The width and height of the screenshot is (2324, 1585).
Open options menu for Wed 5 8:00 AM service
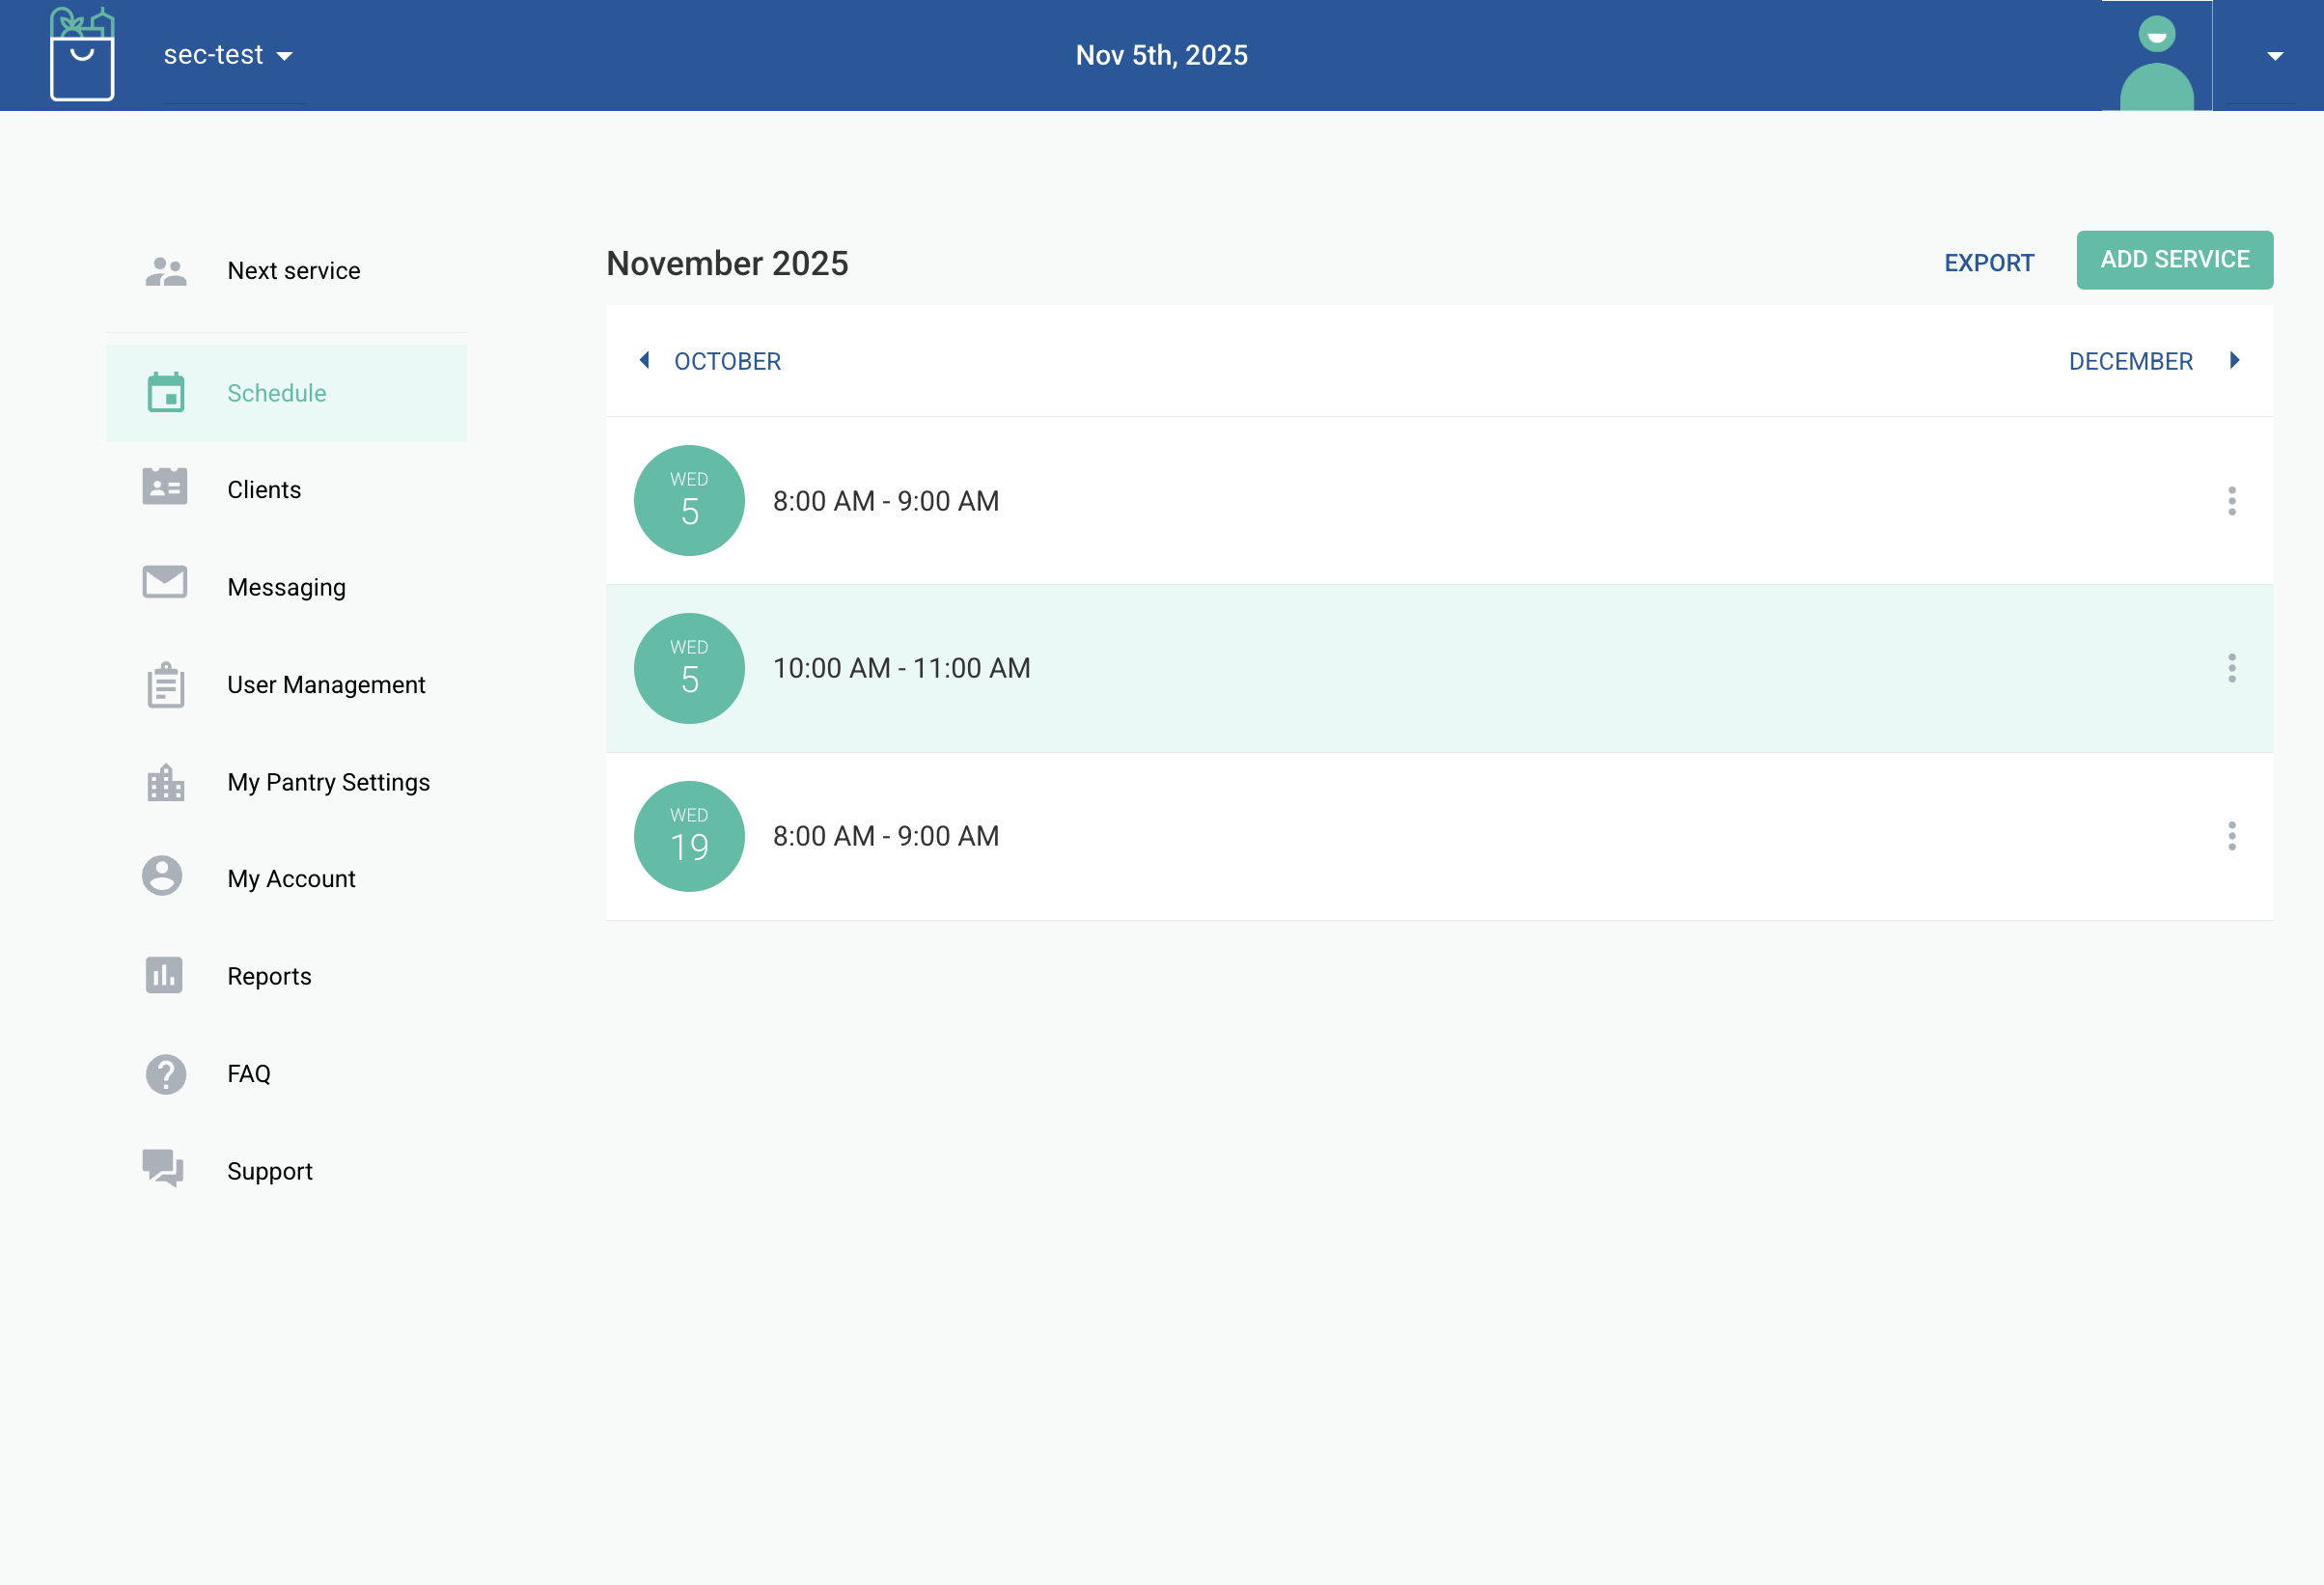tap(2231, 501)
